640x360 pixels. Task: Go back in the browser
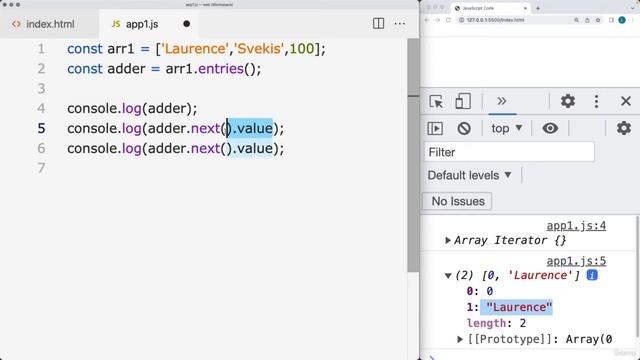point(427,20)
